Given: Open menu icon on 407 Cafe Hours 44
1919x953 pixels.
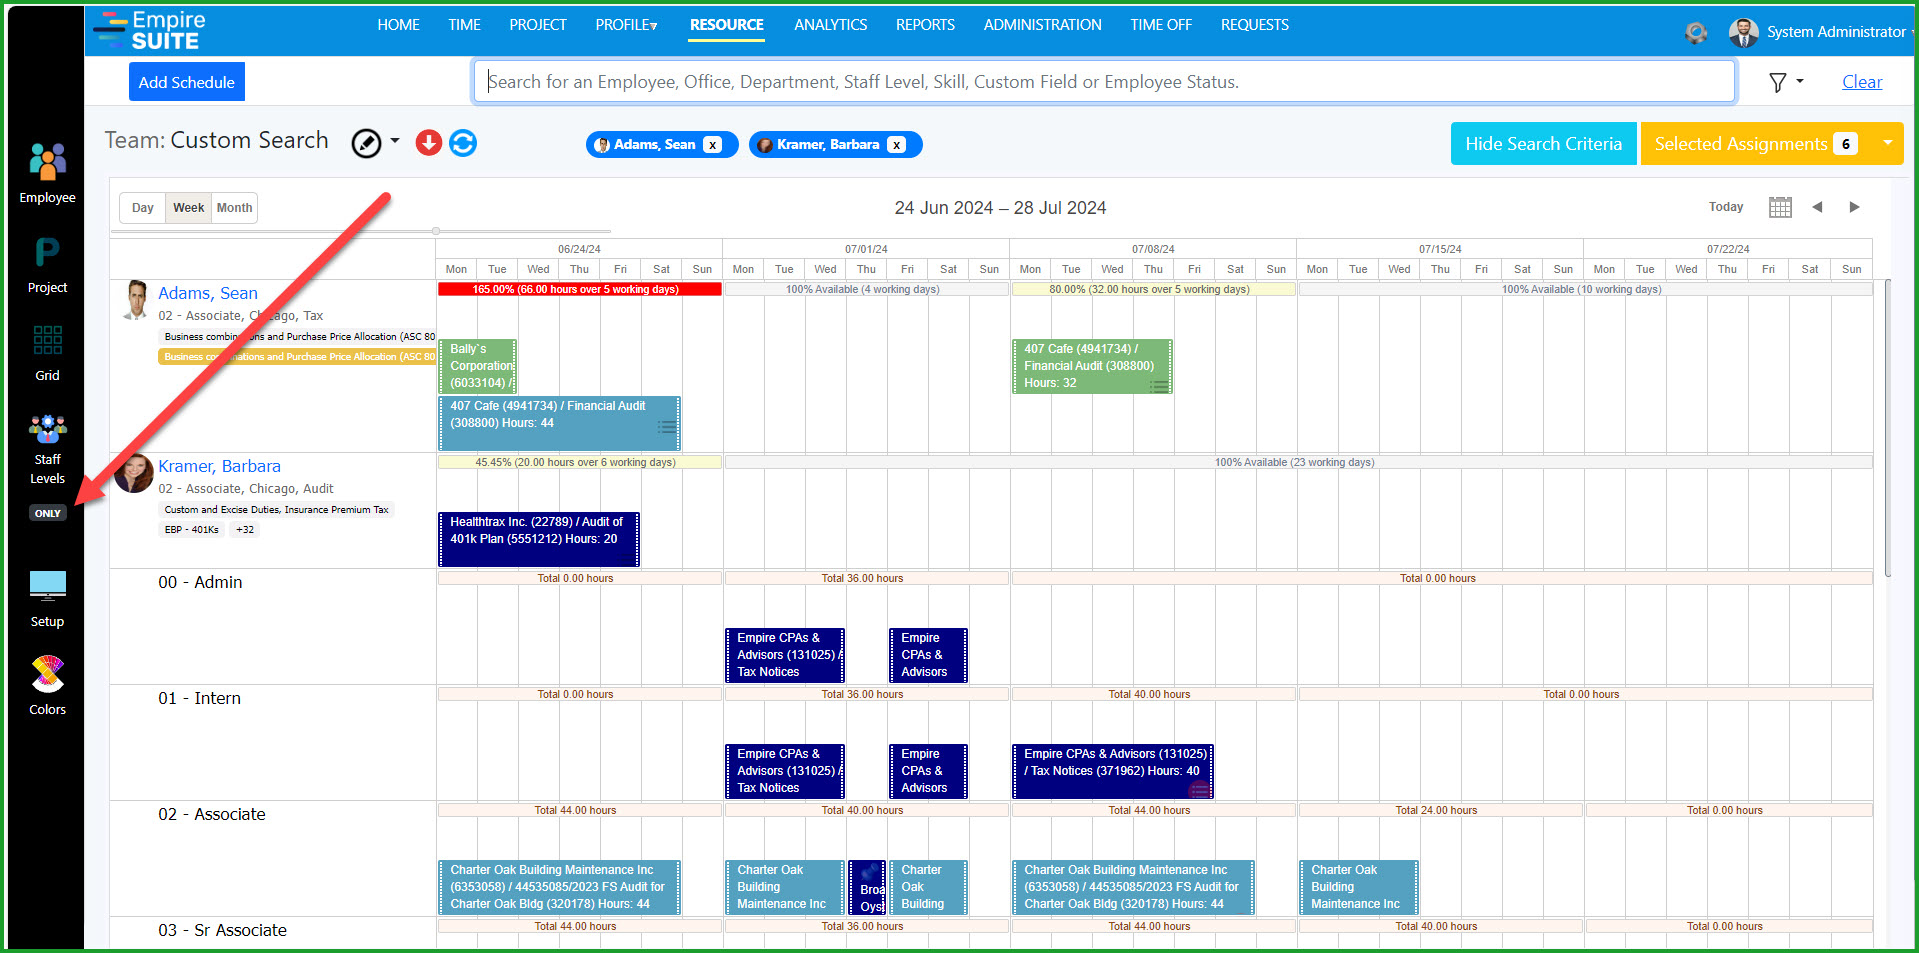Looking at the screenshot, I should (667, 427).
